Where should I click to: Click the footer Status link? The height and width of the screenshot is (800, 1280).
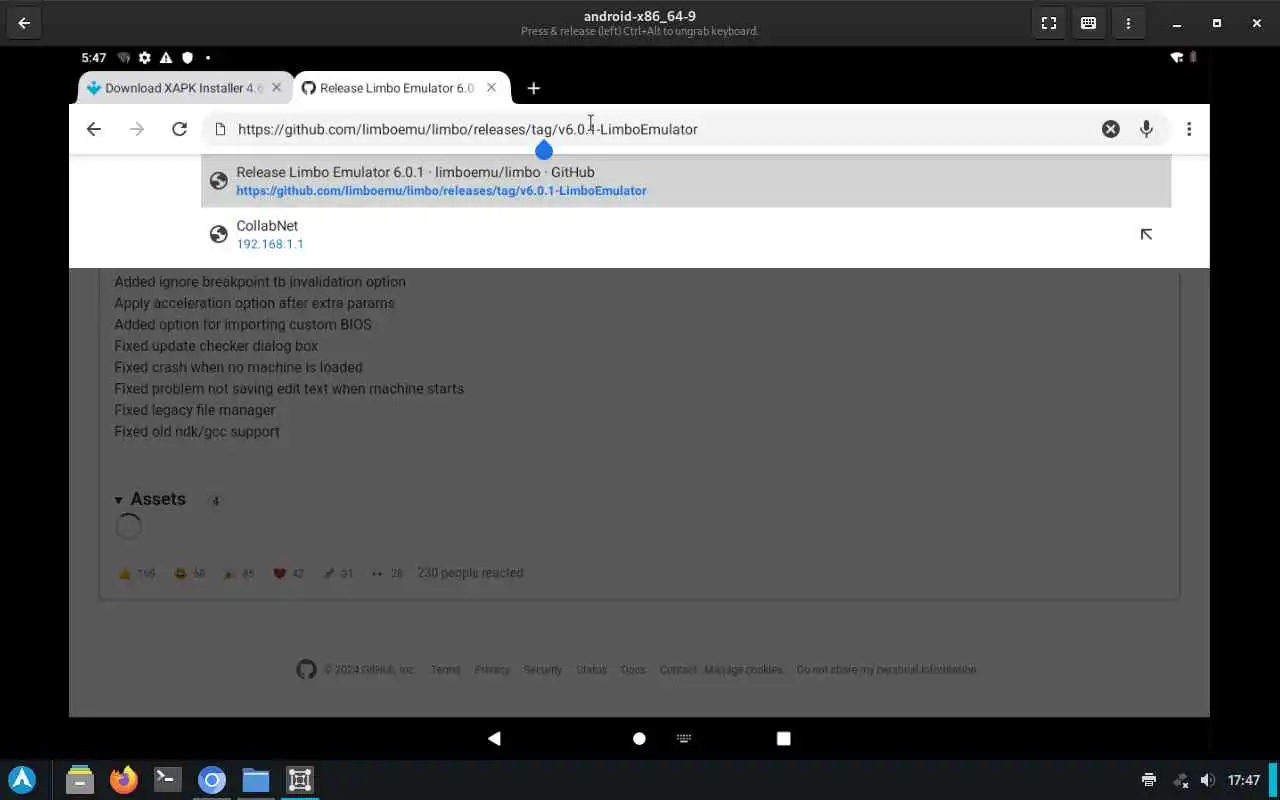click(592, 670)
